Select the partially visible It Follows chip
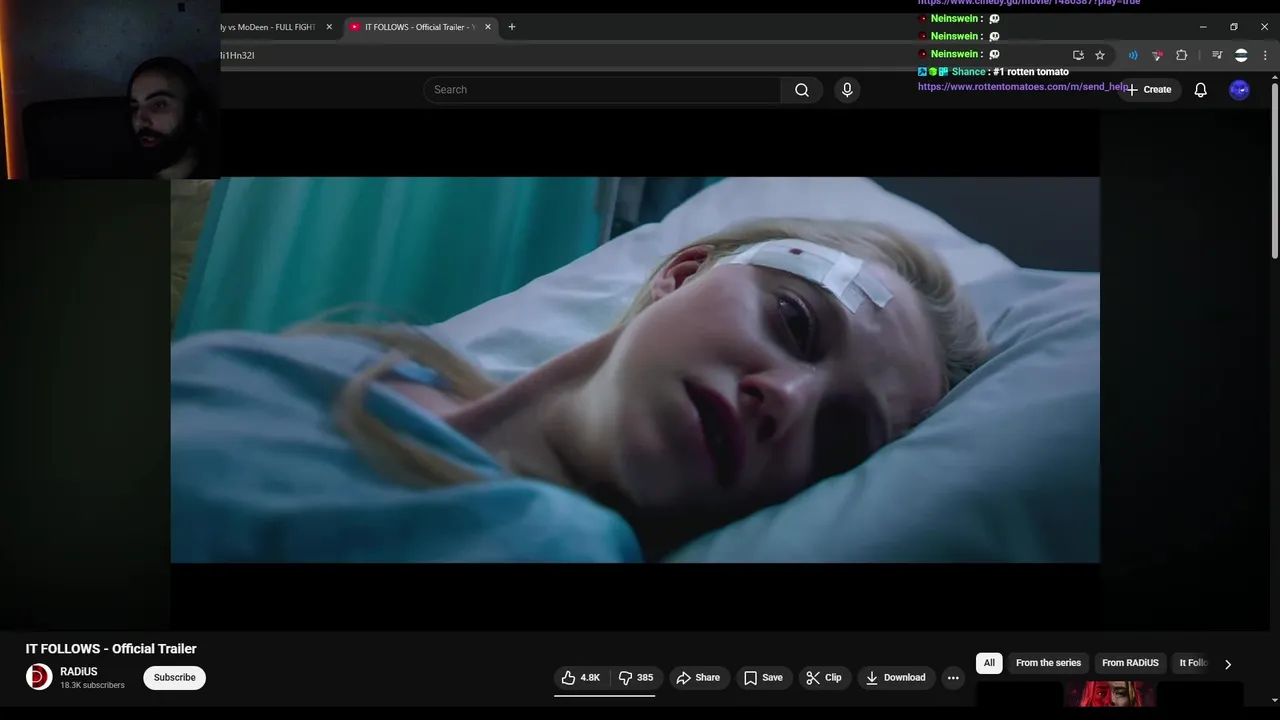 [x=1192, y=663]
